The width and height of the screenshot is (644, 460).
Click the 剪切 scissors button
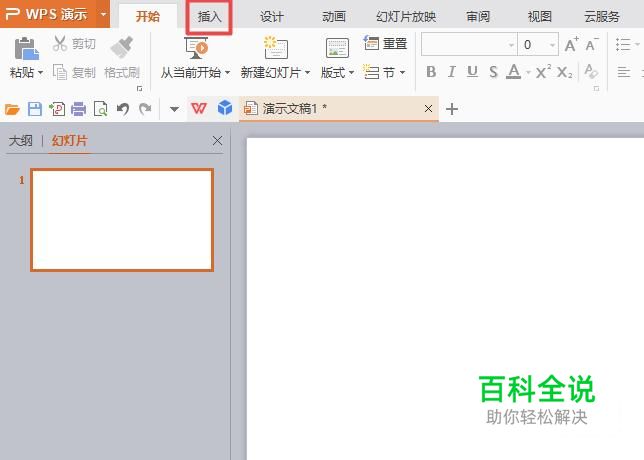pyautogui.click(x=74, y=44)
